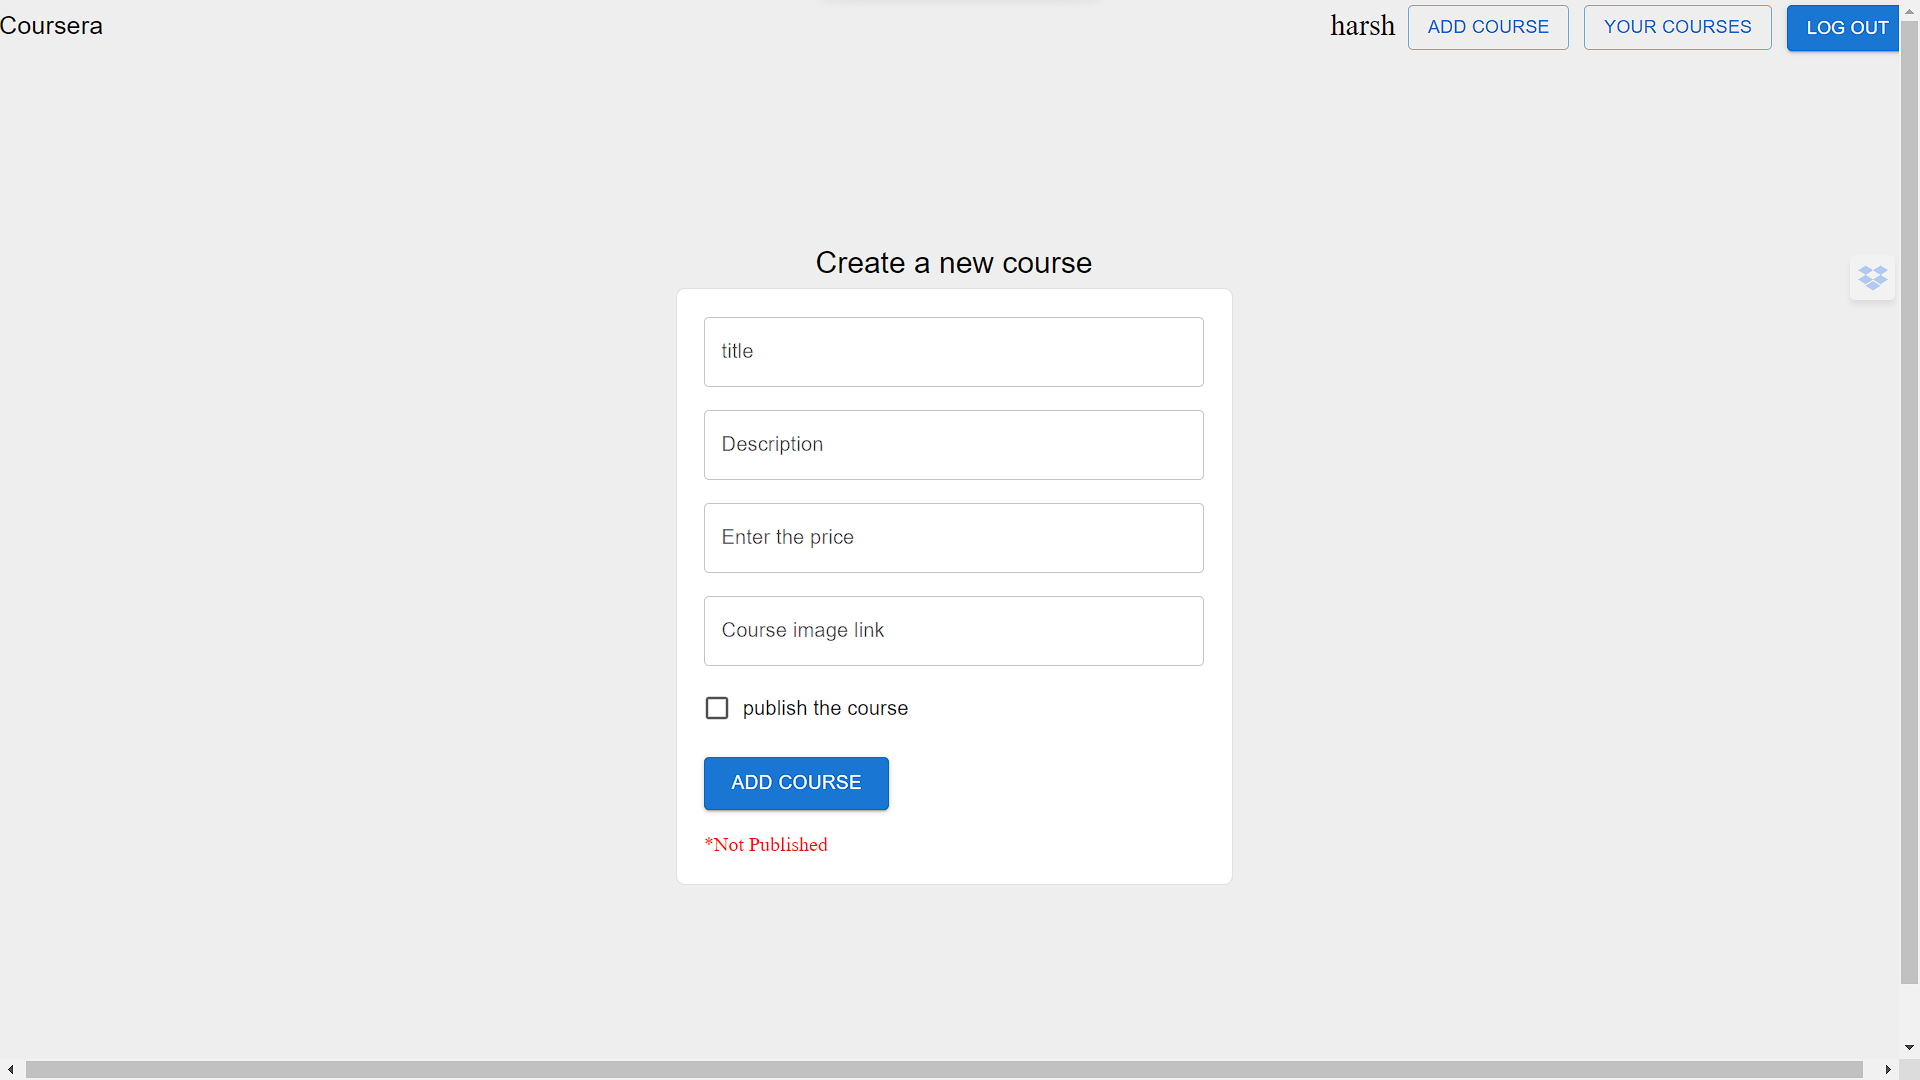This screenshot has width=1920, height=1080.
Task: Click the Description text box
Action: (953, 444)
